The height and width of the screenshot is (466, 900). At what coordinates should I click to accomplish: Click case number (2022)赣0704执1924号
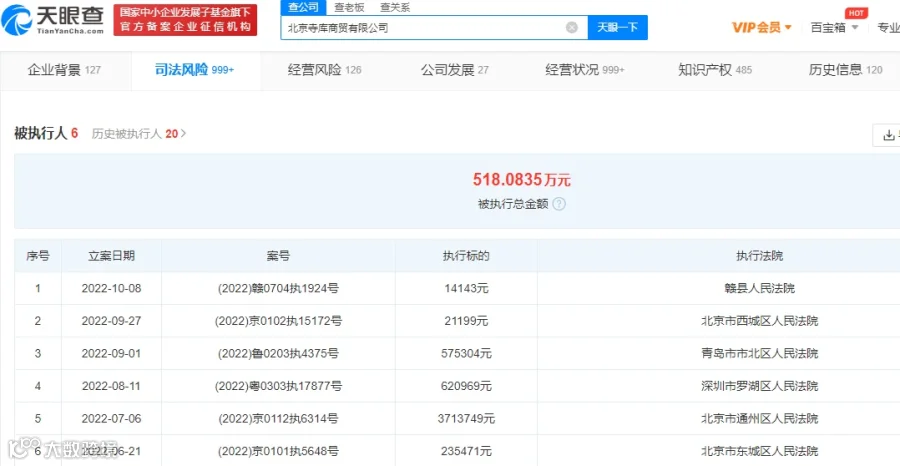click(278, 289)
